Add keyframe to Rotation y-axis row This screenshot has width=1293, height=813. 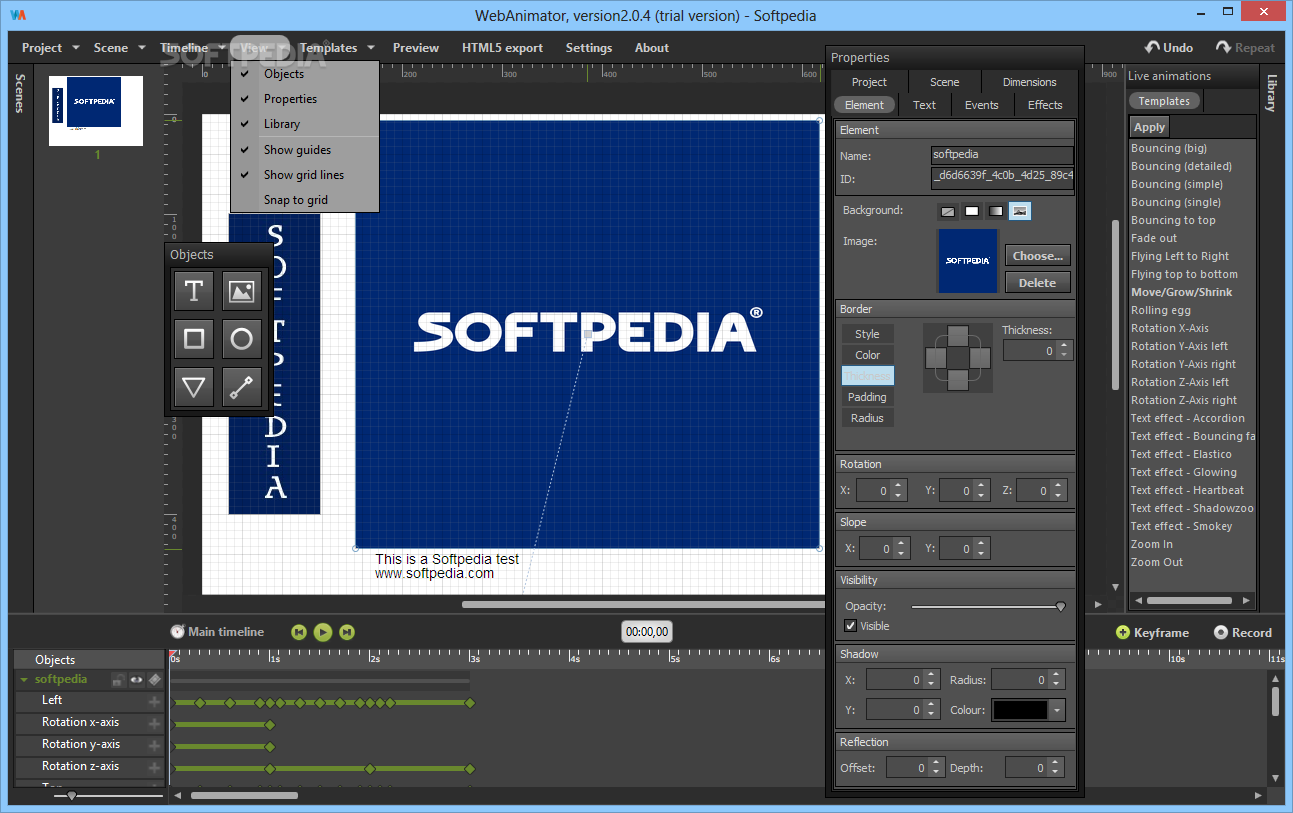click(155, 745)
